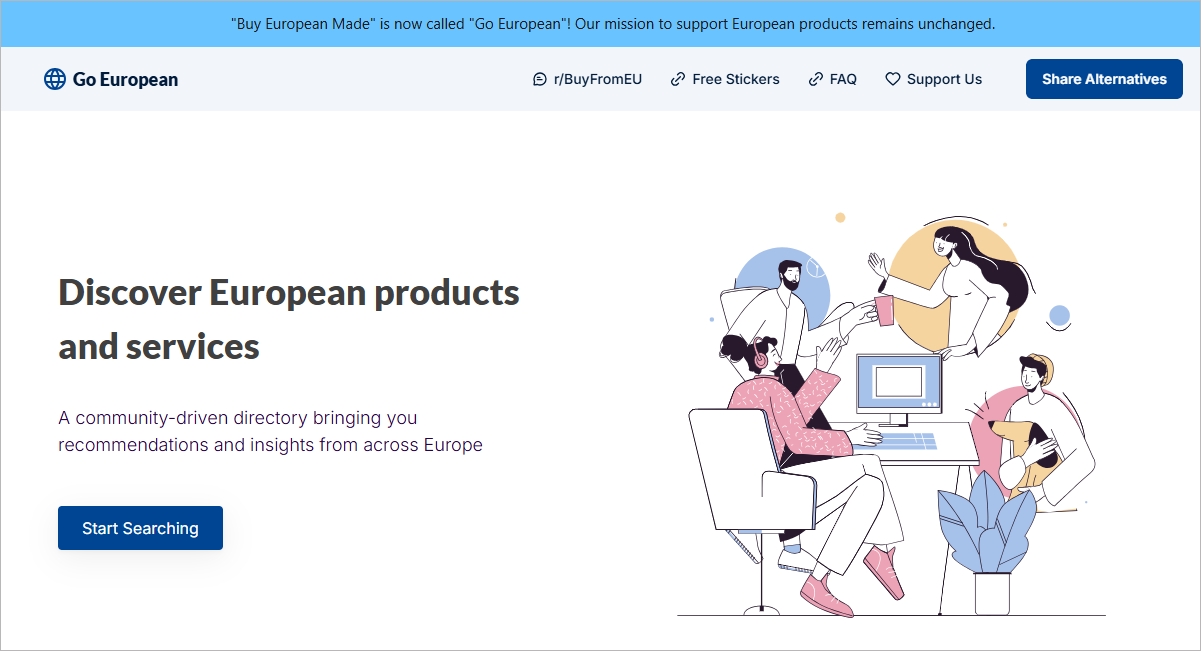Open the Free Stickers page
1201x651 pixels.
tap(725, 79)
